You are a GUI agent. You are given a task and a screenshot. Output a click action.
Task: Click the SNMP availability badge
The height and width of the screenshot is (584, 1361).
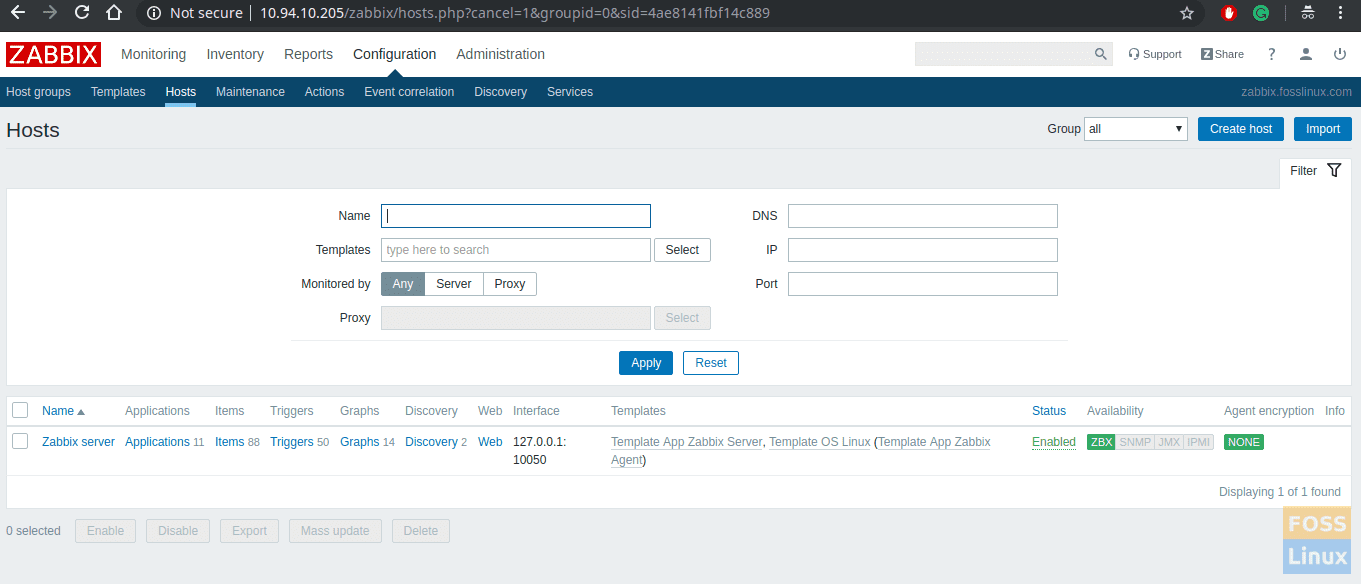pyautogui.click(x=1135, y=442)
